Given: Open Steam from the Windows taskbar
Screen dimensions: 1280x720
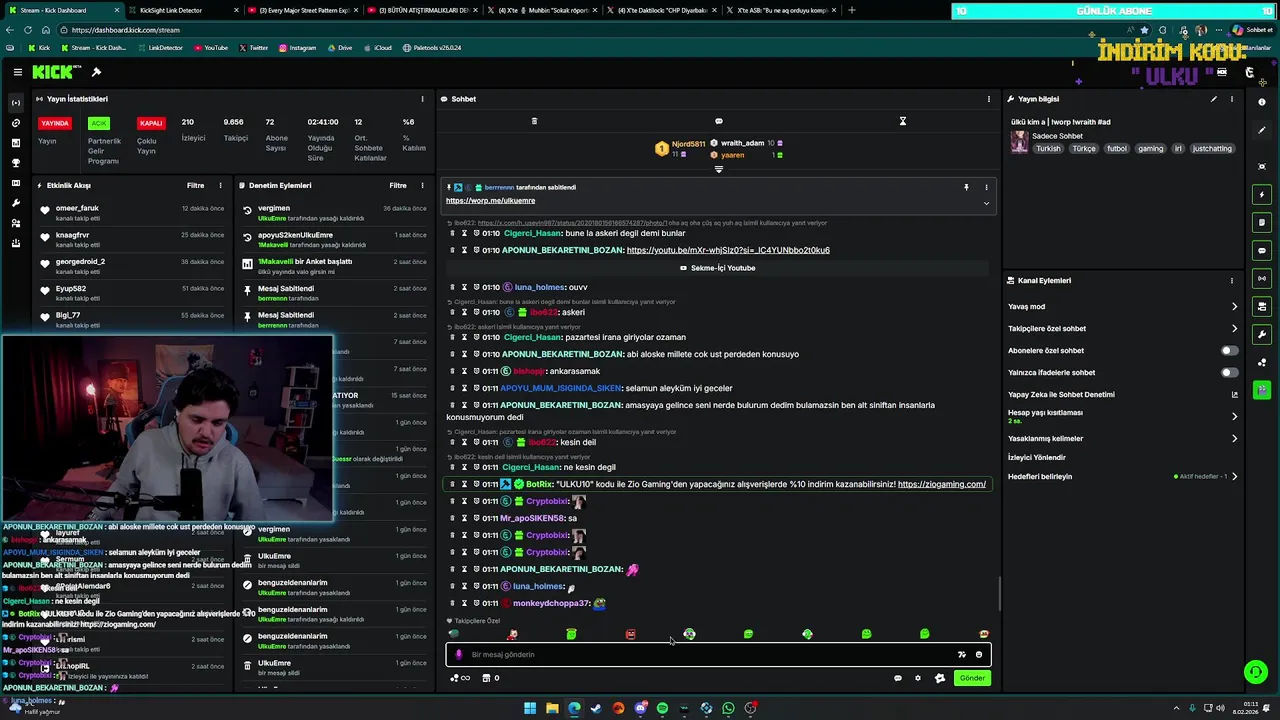Looking at the screenshot, I should click(x=596, y=708).
